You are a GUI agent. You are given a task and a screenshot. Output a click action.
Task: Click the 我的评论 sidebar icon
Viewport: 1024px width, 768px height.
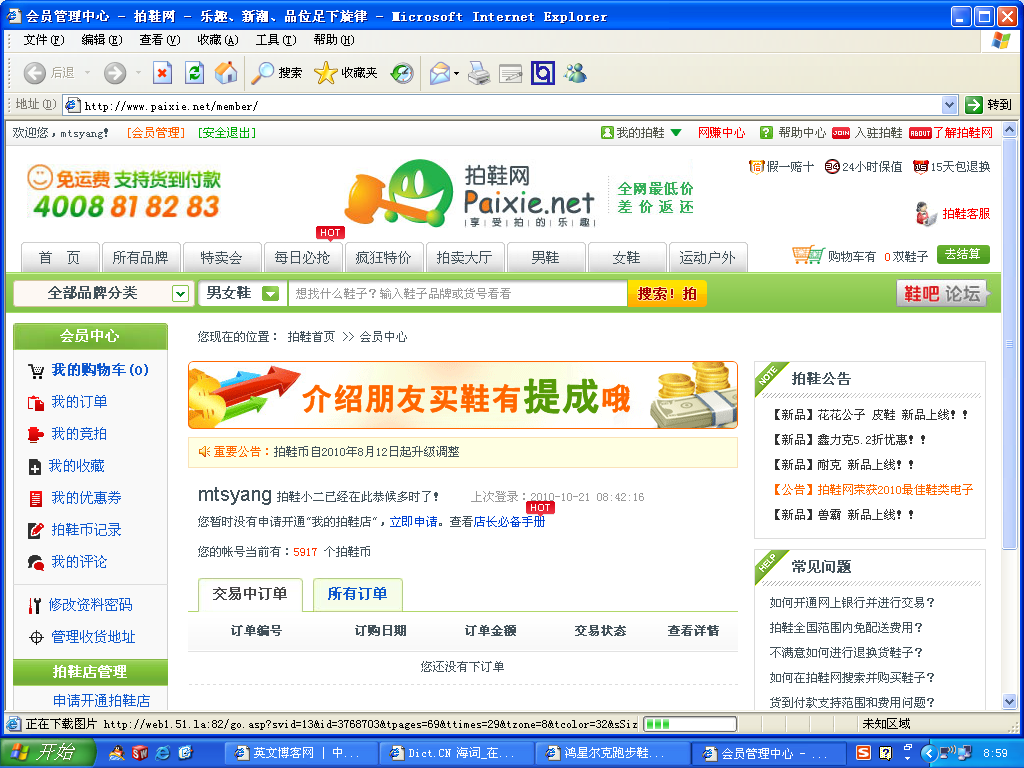[x=35, y=562]
